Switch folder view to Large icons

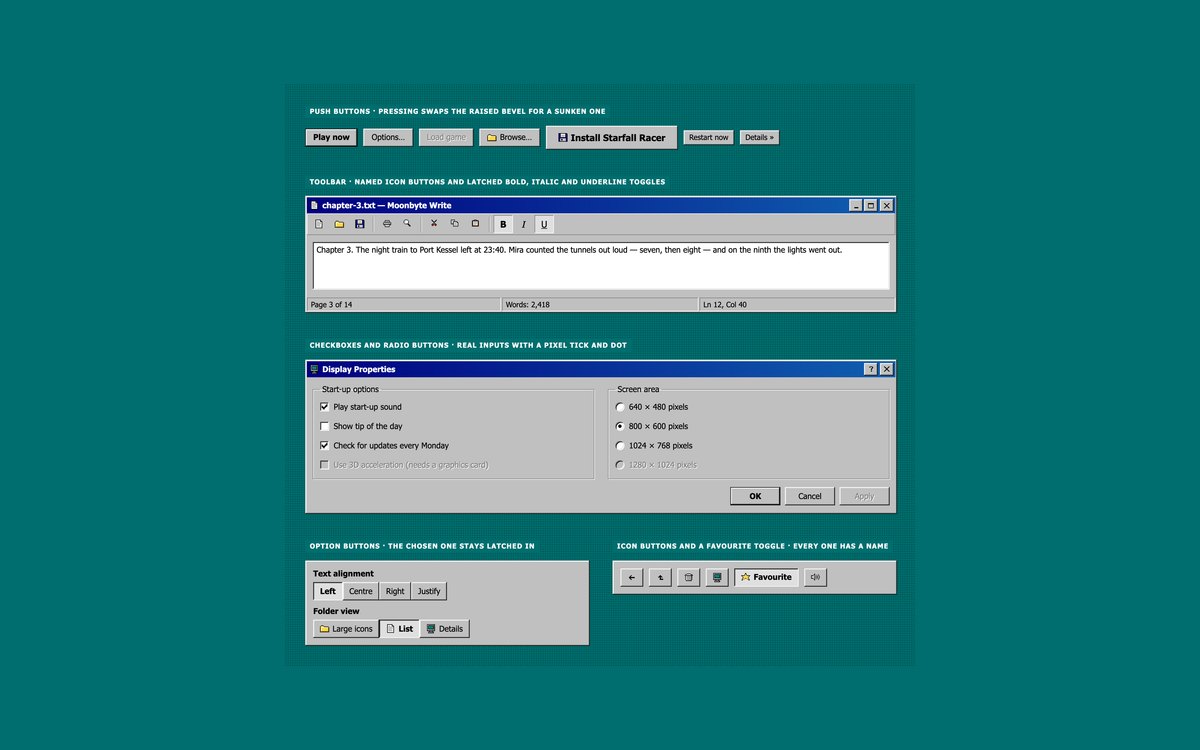pyautogui.click(x=346, y=629)
